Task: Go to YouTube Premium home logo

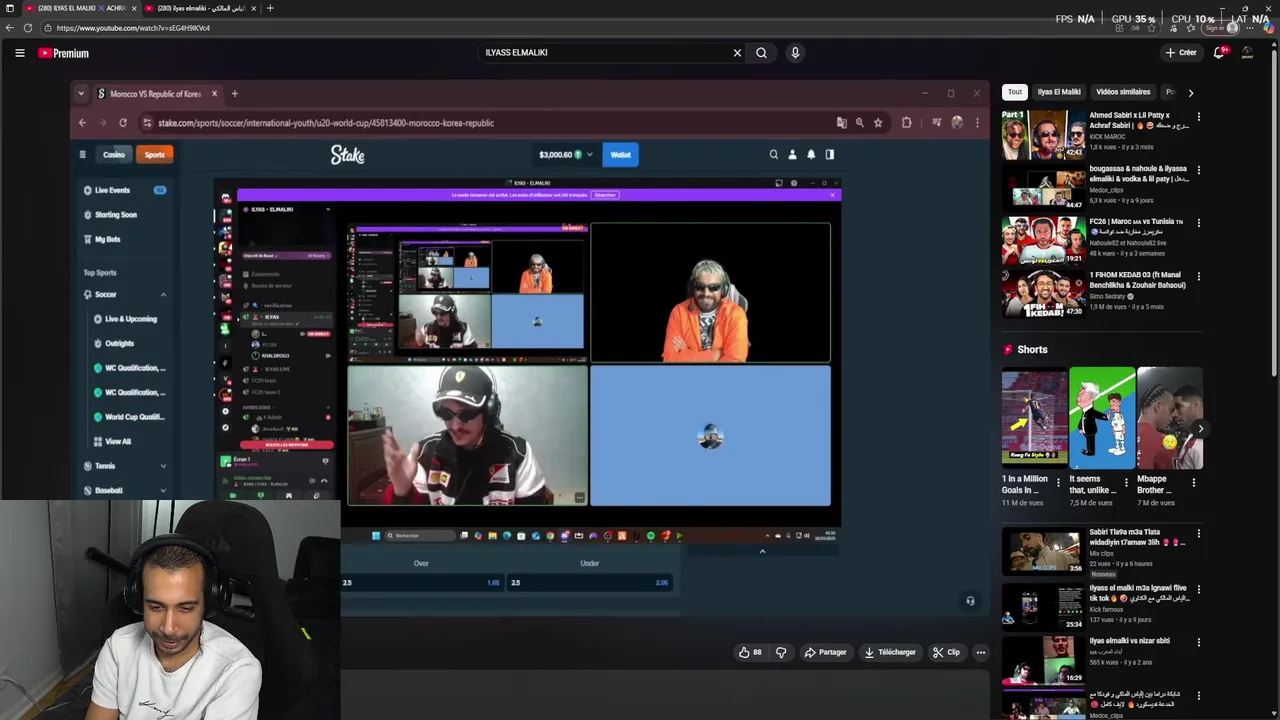Action: [64, 53]
